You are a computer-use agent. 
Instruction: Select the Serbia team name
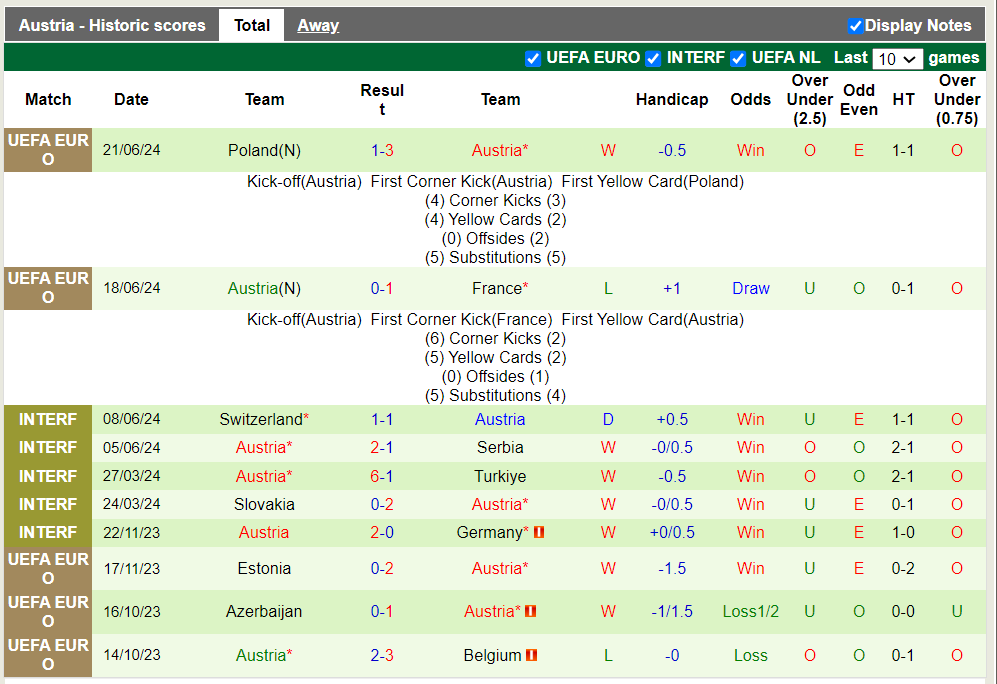(x=500, y=448)
